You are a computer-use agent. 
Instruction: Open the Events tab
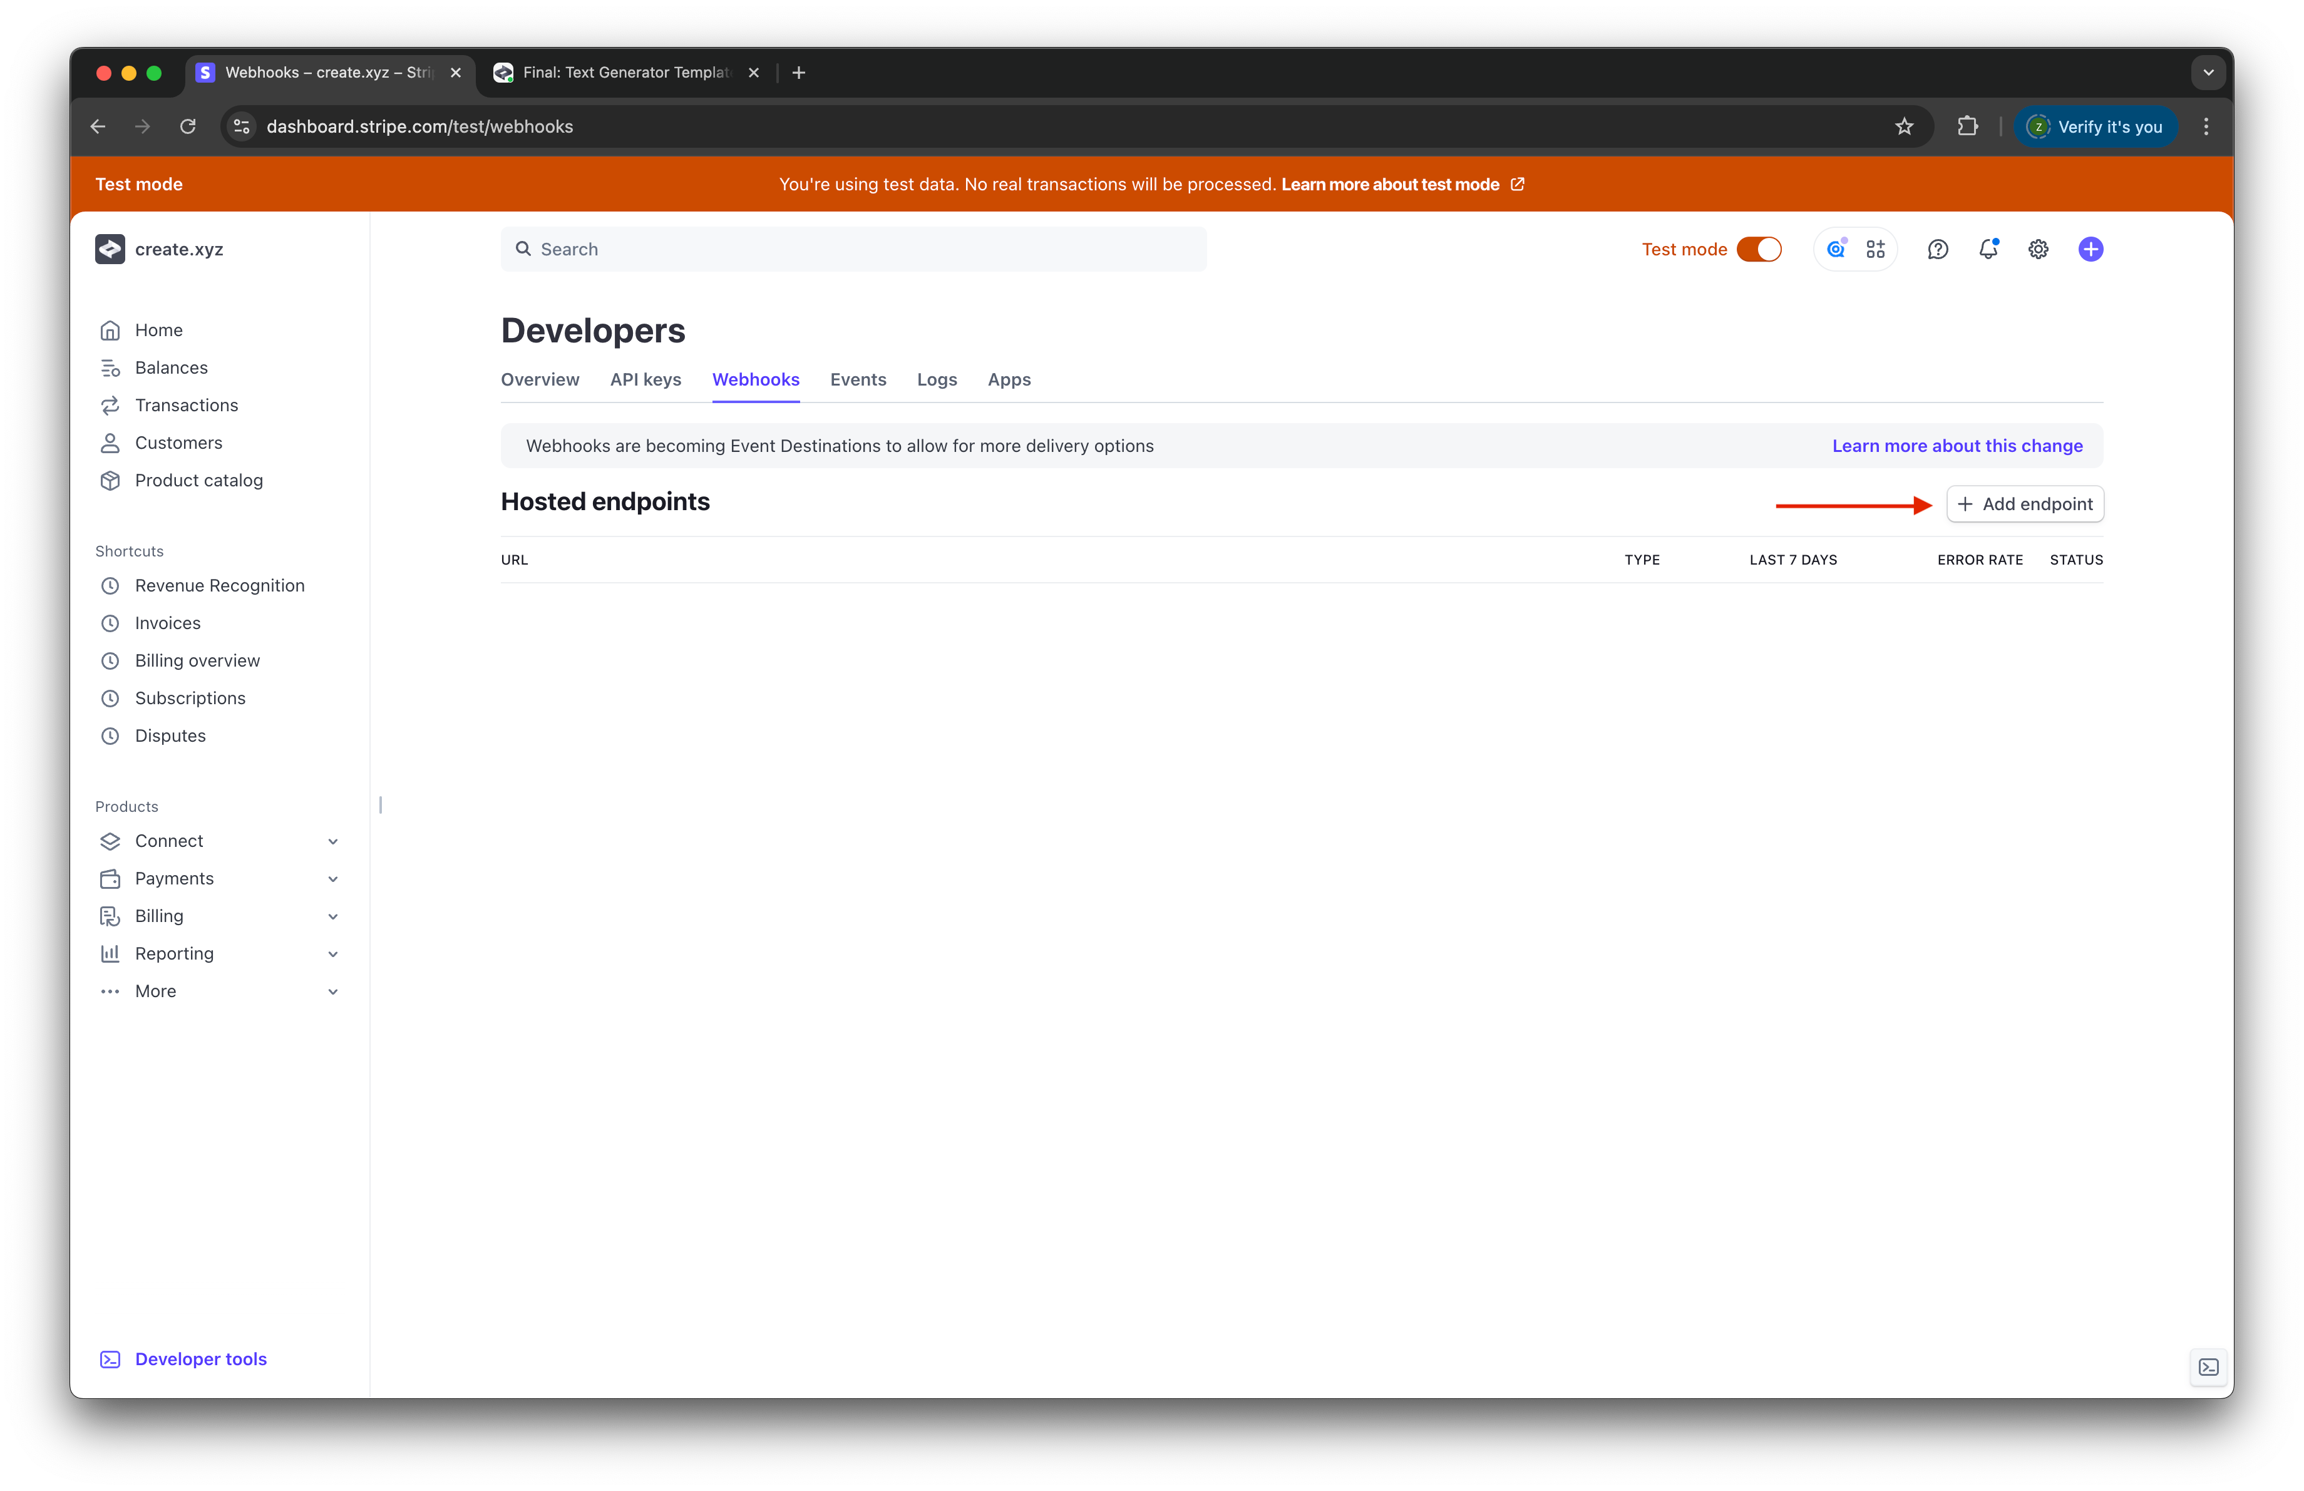tap(858, 379)
